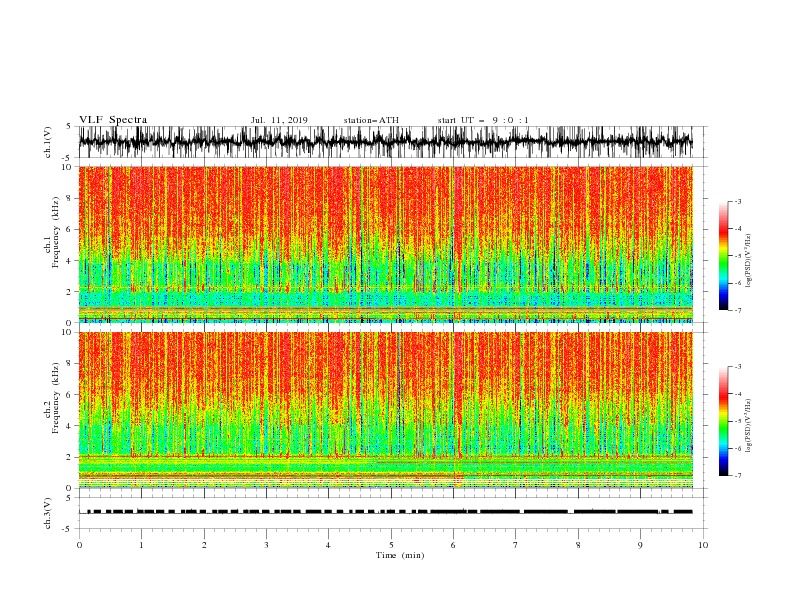Click the ch.3 black pulse trace

(x=385, y=512)
